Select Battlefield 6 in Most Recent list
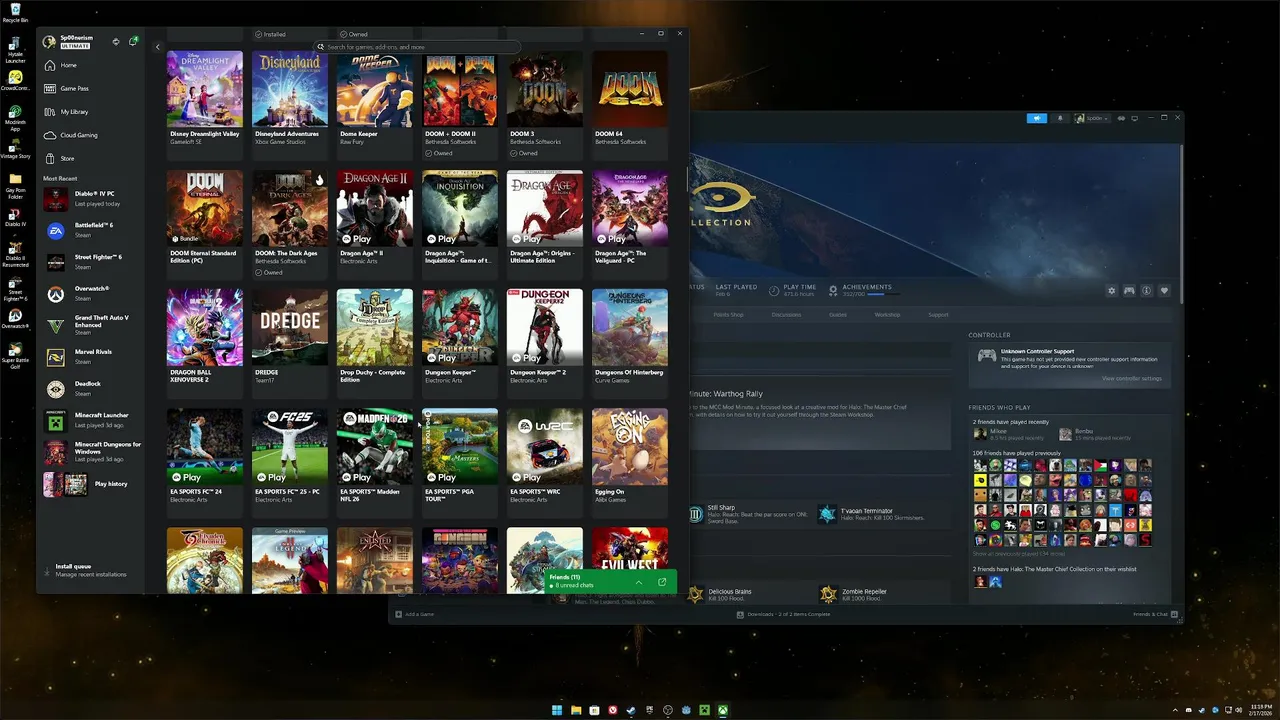1280x720 pixels. point(91,230)
